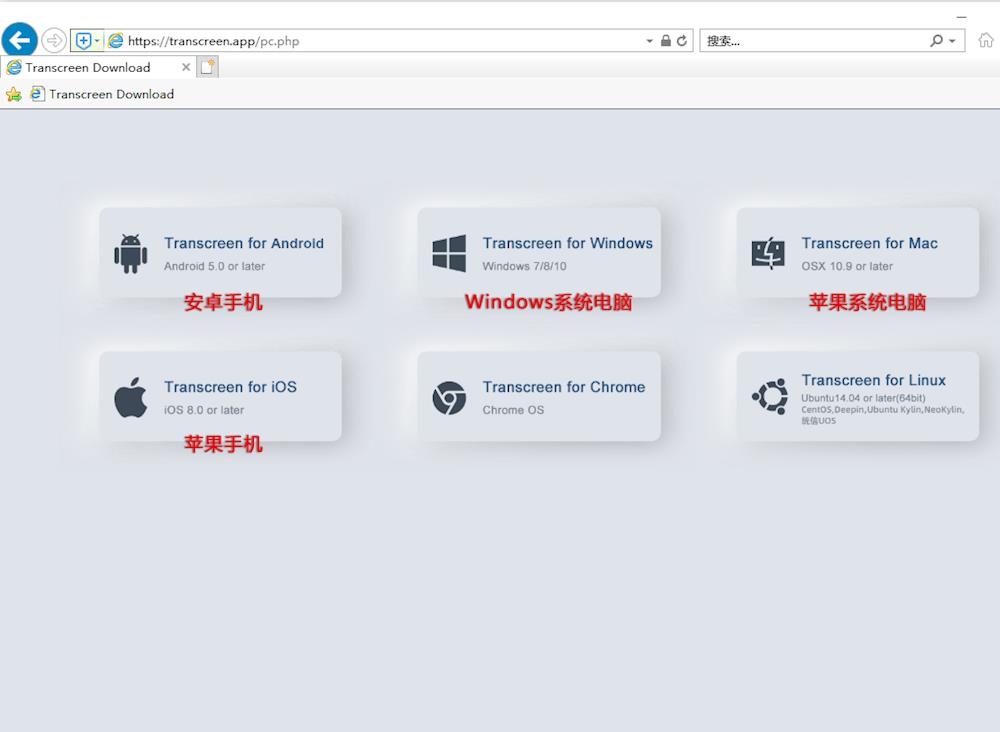The width and height of the screenshot is (1000, 732).
Task: Expand the shield icon dropdown arrow
Action: tap(98, 41)
